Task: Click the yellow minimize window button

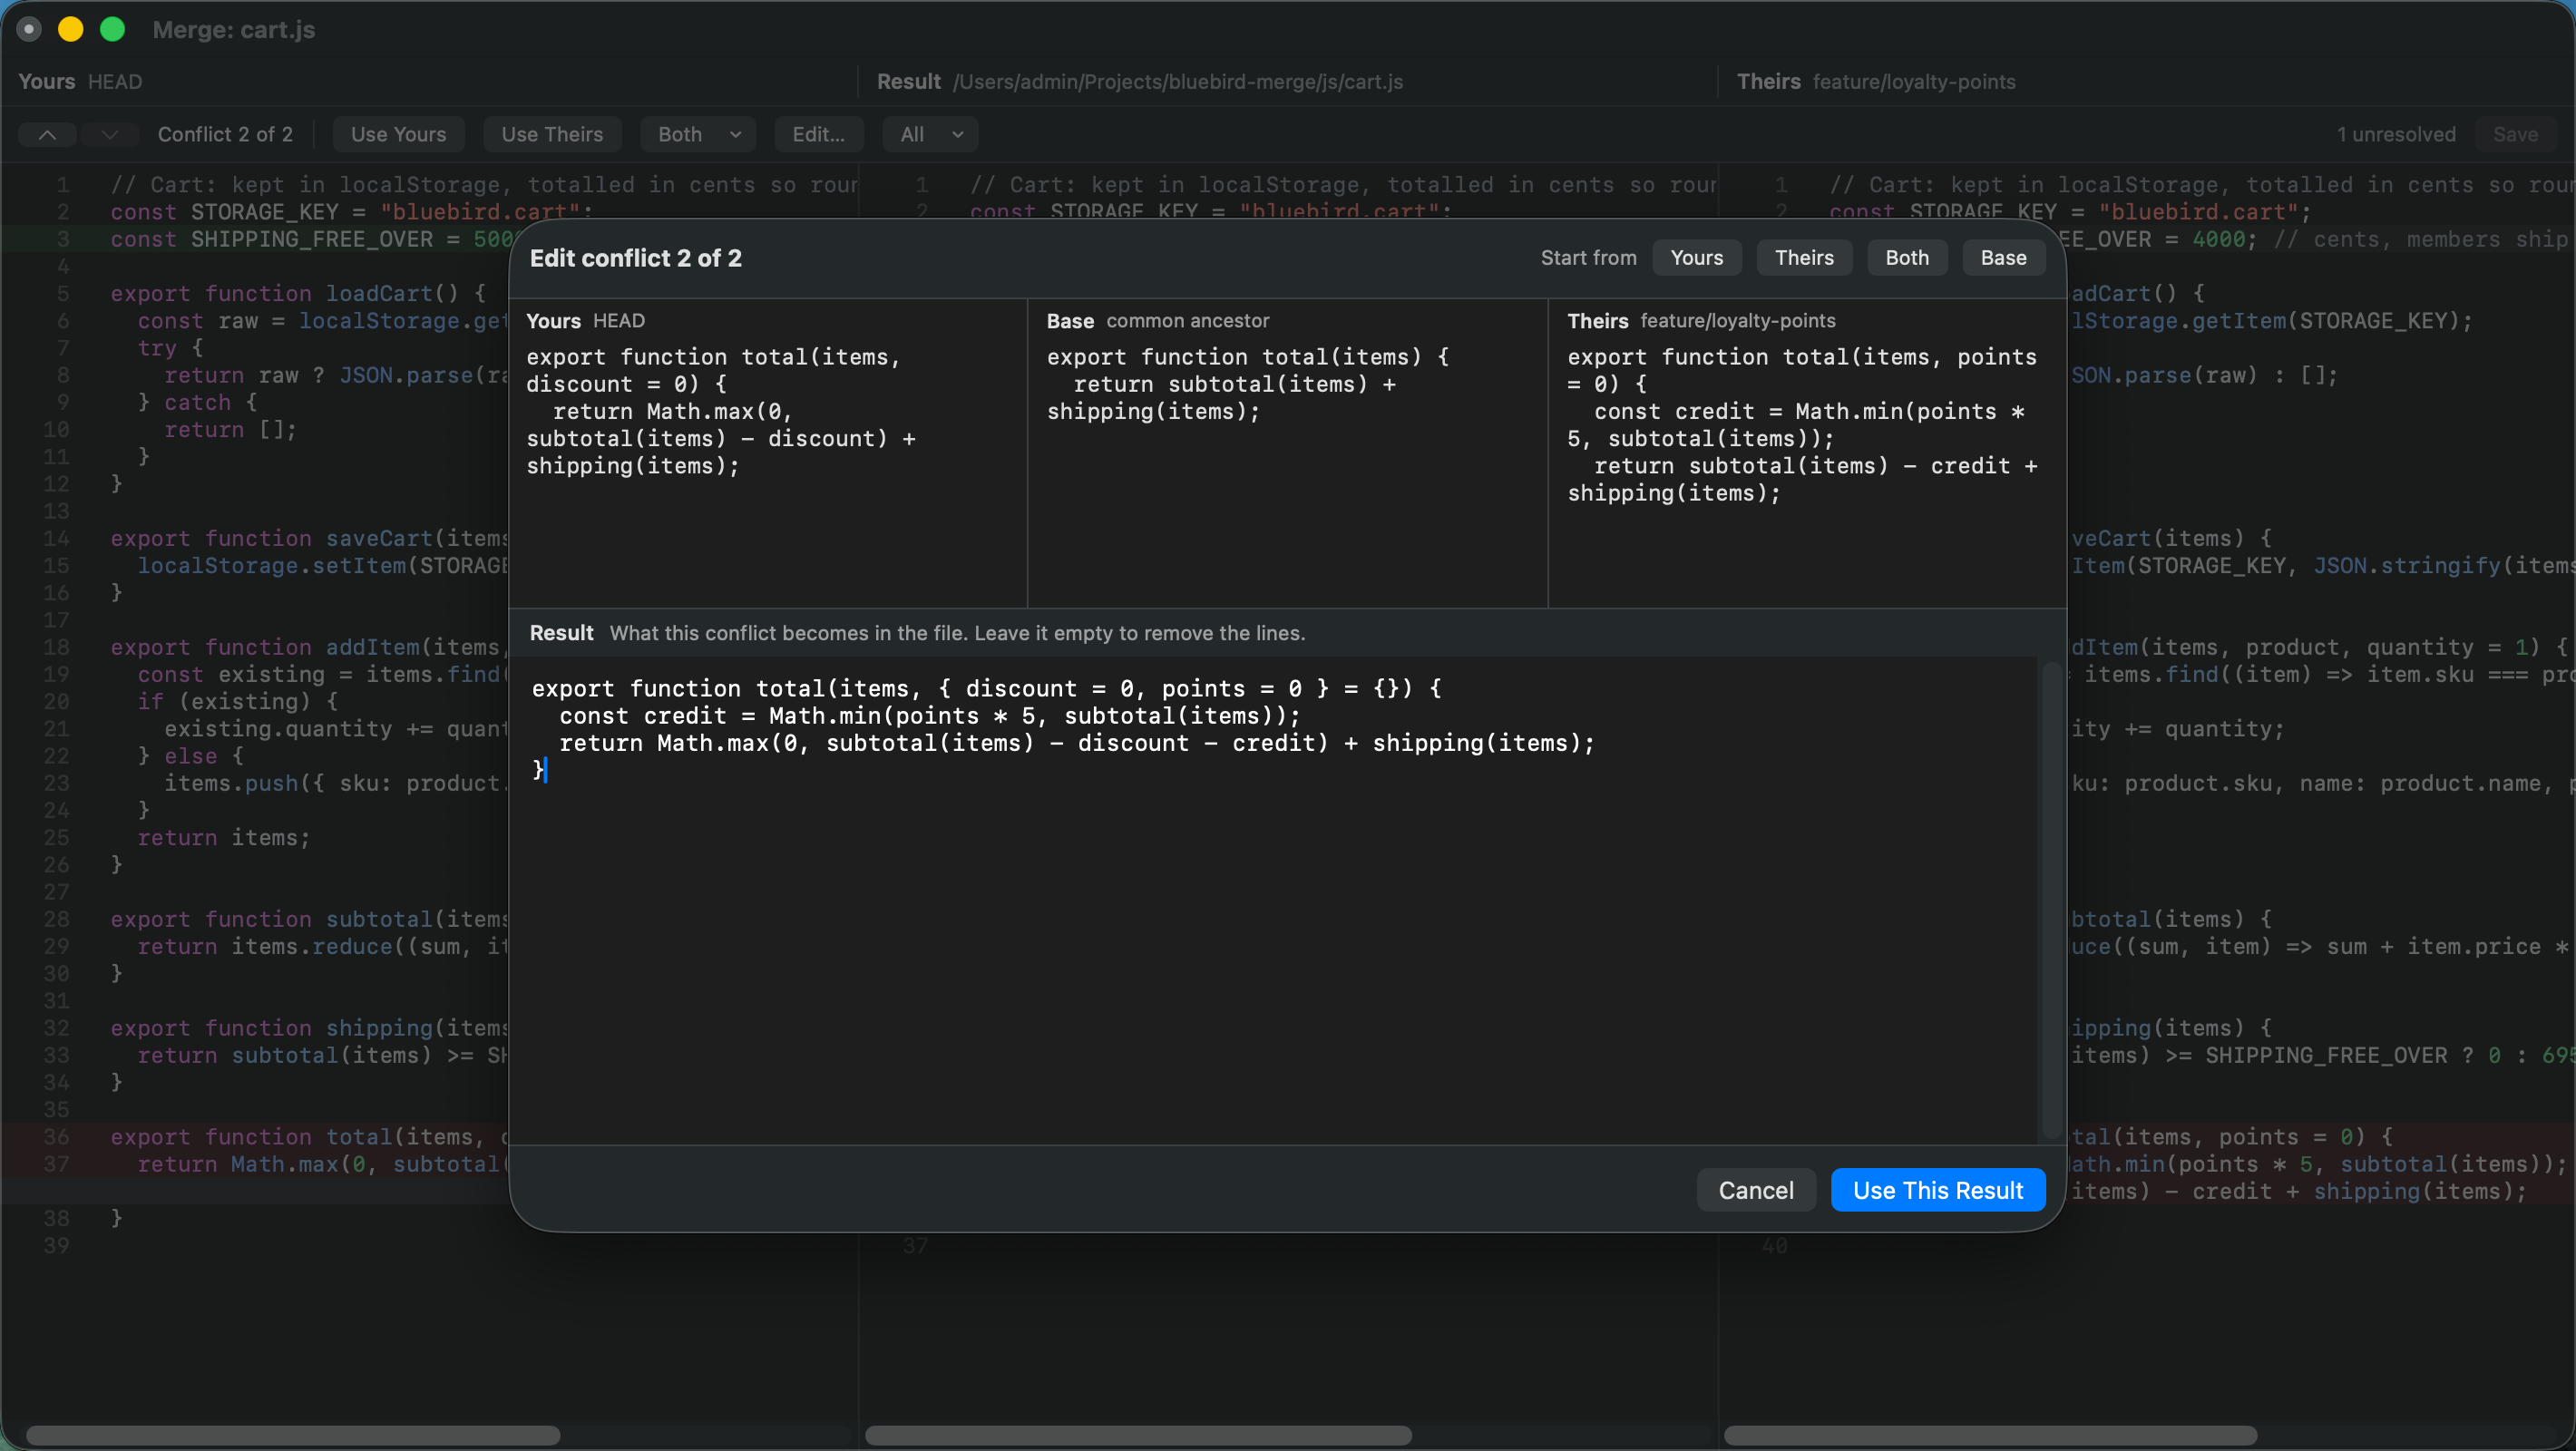Action: 70,29
